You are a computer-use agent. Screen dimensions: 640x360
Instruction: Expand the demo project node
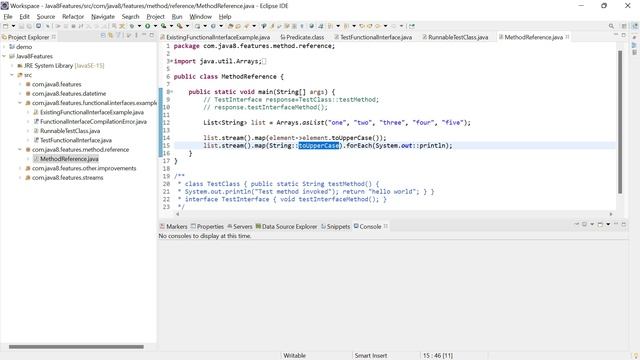[x=4, y=47]
